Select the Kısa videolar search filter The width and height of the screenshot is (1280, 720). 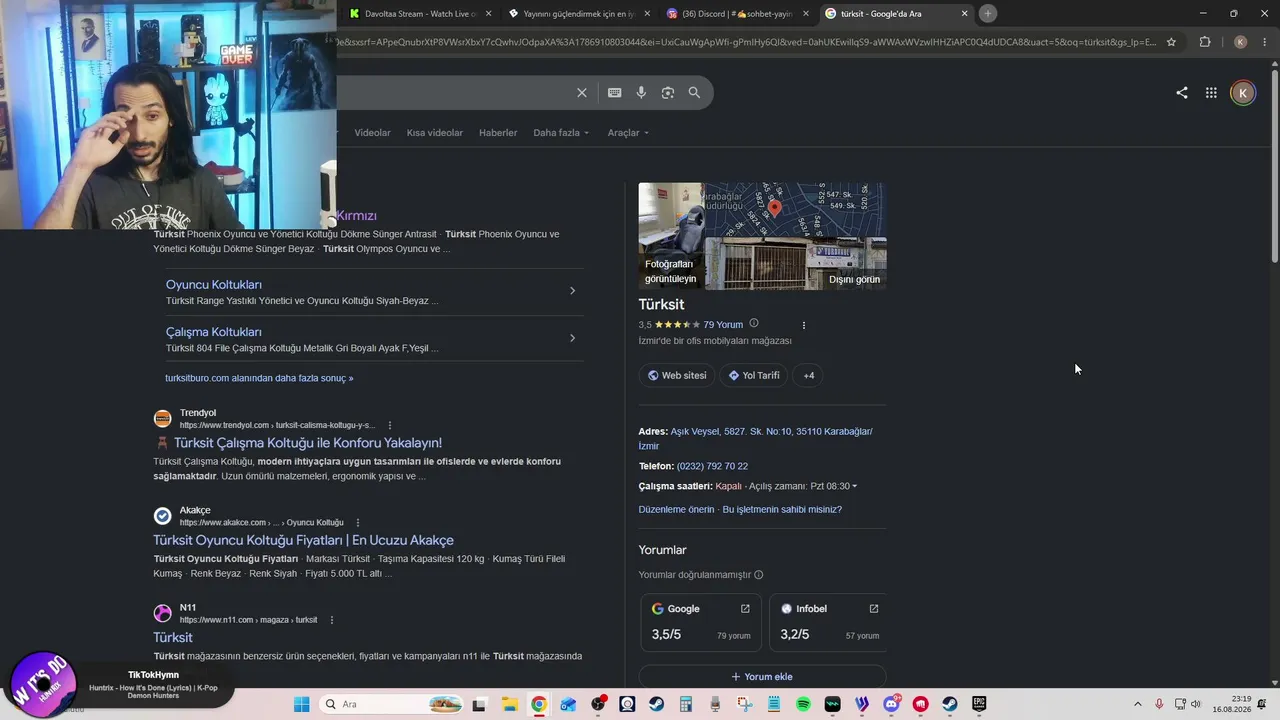coord(435,133)
